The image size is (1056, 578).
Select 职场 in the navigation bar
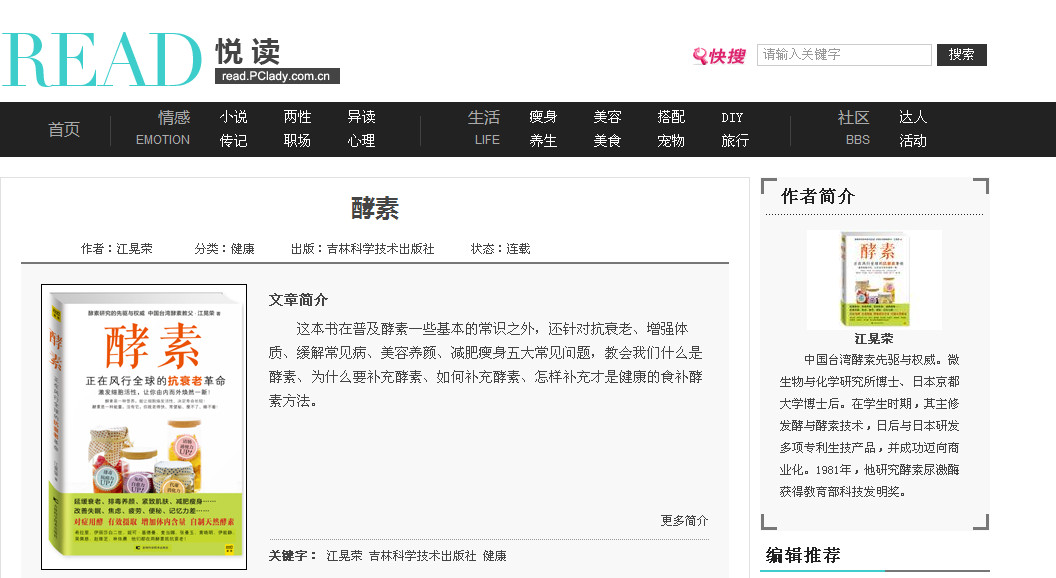click(x=297, y=141)
